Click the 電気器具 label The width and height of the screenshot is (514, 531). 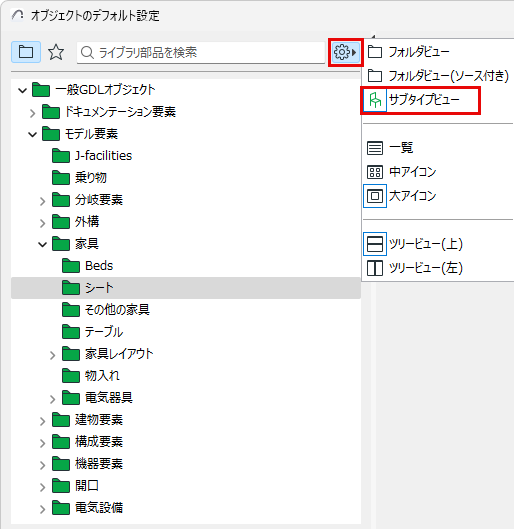coord(109,398)
